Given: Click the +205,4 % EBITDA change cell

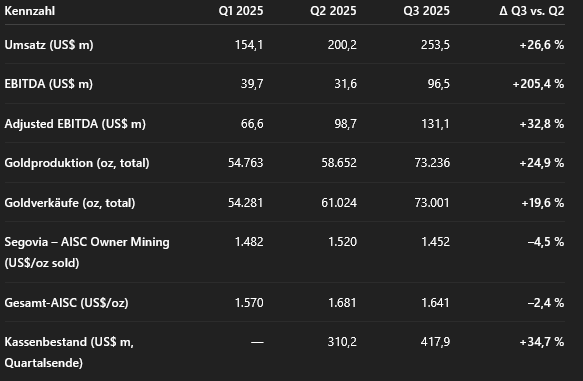Looking at the screenshot, I should (538, 84).
